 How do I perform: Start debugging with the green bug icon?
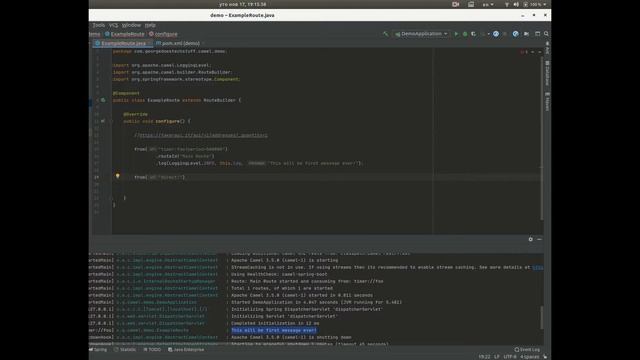(x=465, y=34)
